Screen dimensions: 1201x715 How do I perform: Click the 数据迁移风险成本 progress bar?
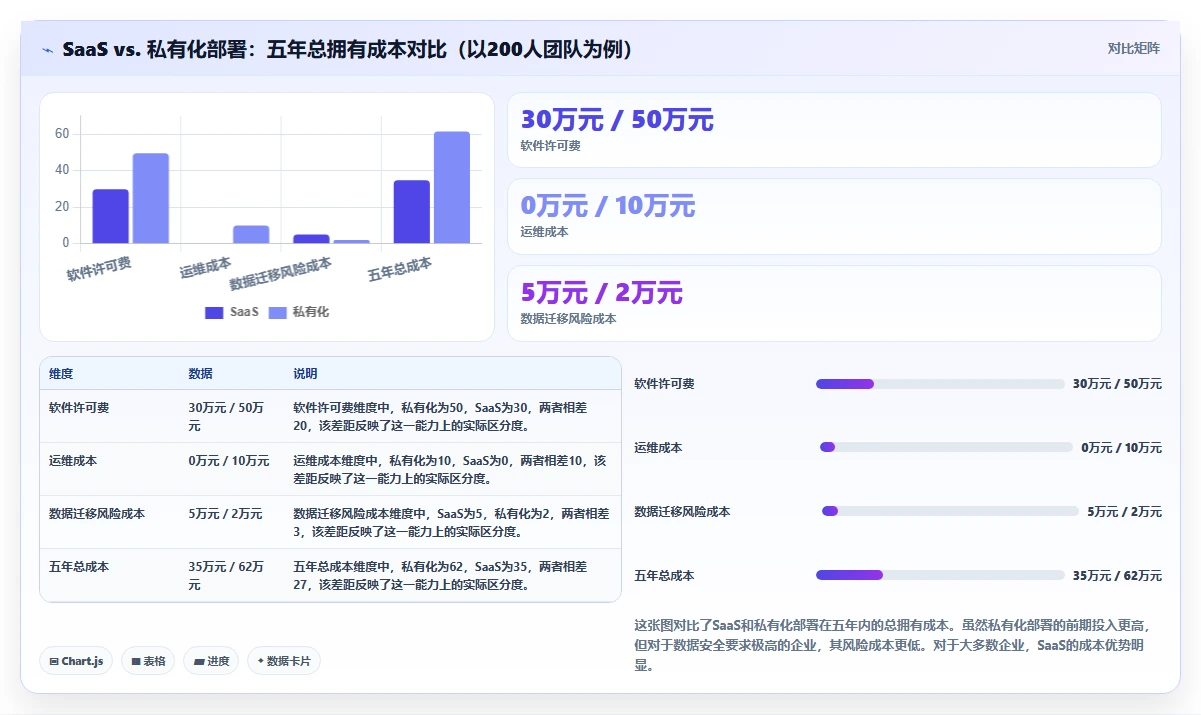coord(950,511)
